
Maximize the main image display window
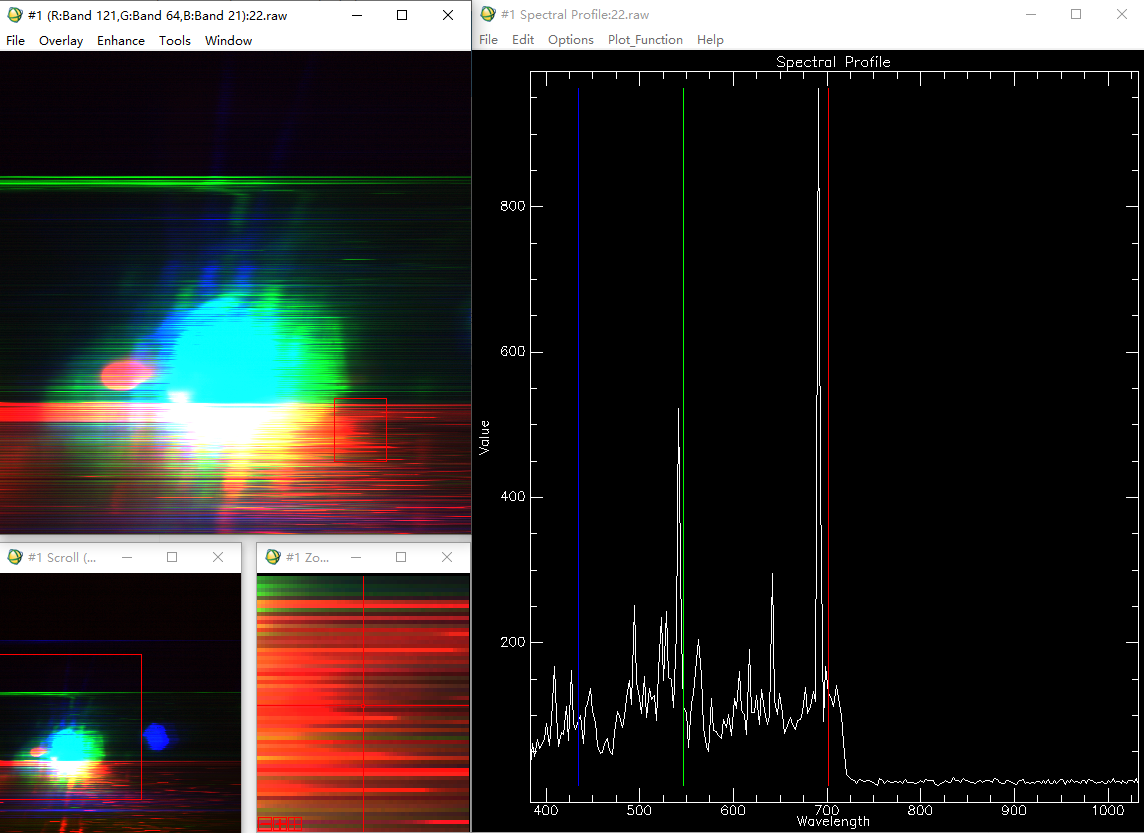(402, 15)
